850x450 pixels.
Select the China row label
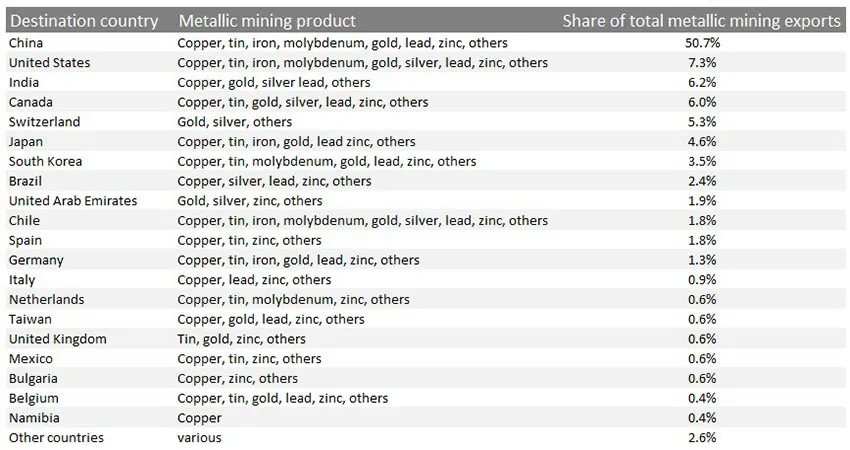(26, 43)
